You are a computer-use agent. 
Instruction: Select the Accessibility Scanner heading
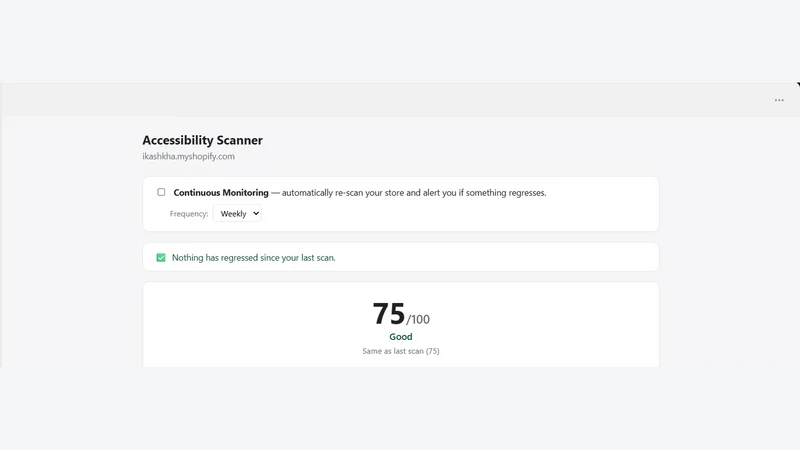coord(203,140)
